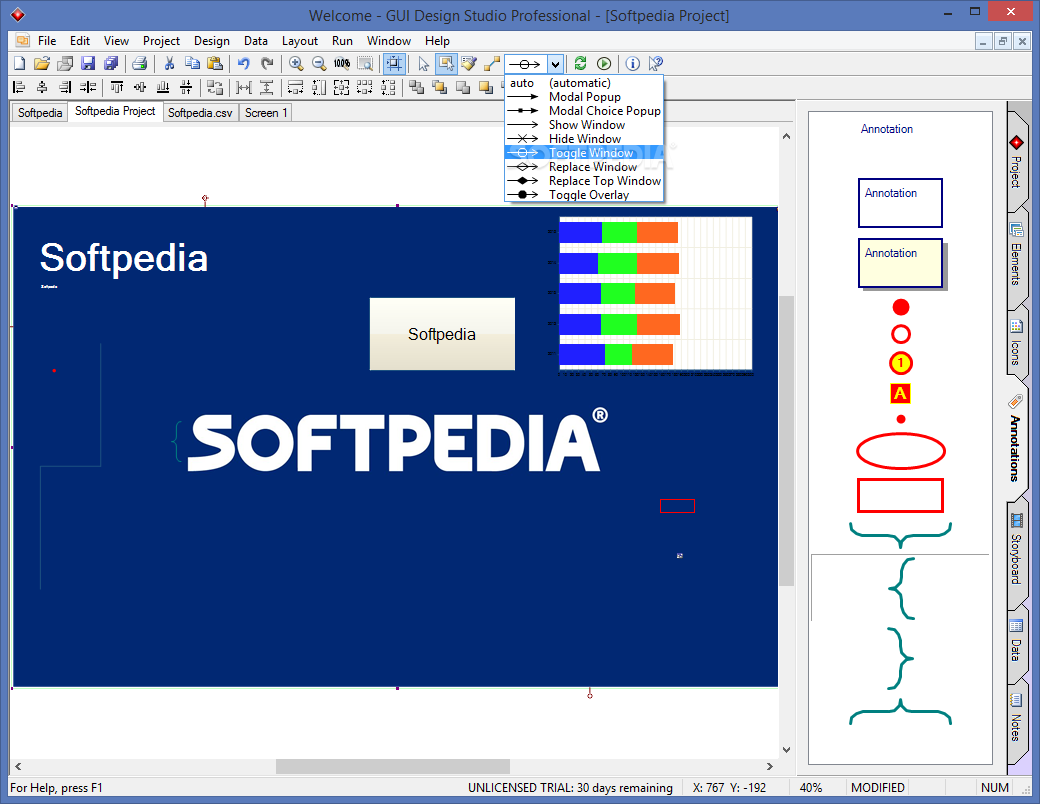Click the zoom to selection icon
Image resolution: width=1040 pixels, height=804 pixels.
tap(365, 64)
